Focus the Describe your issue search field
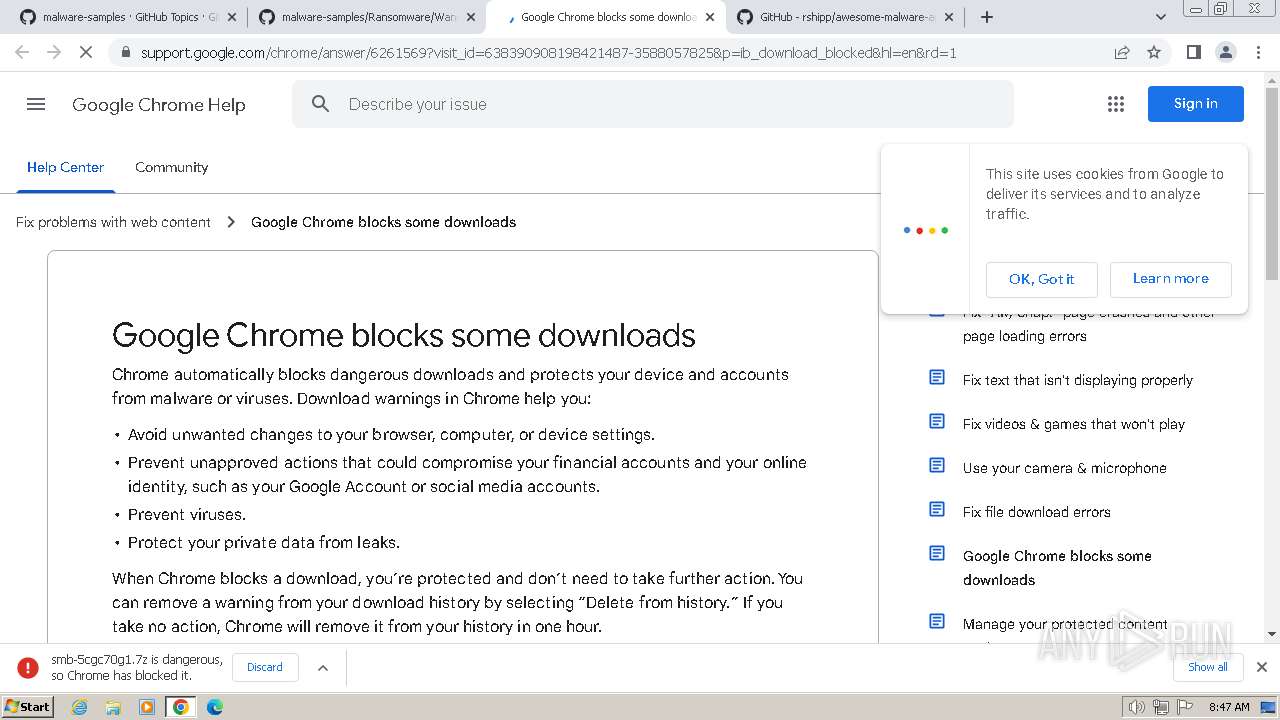 pos(653,104)
